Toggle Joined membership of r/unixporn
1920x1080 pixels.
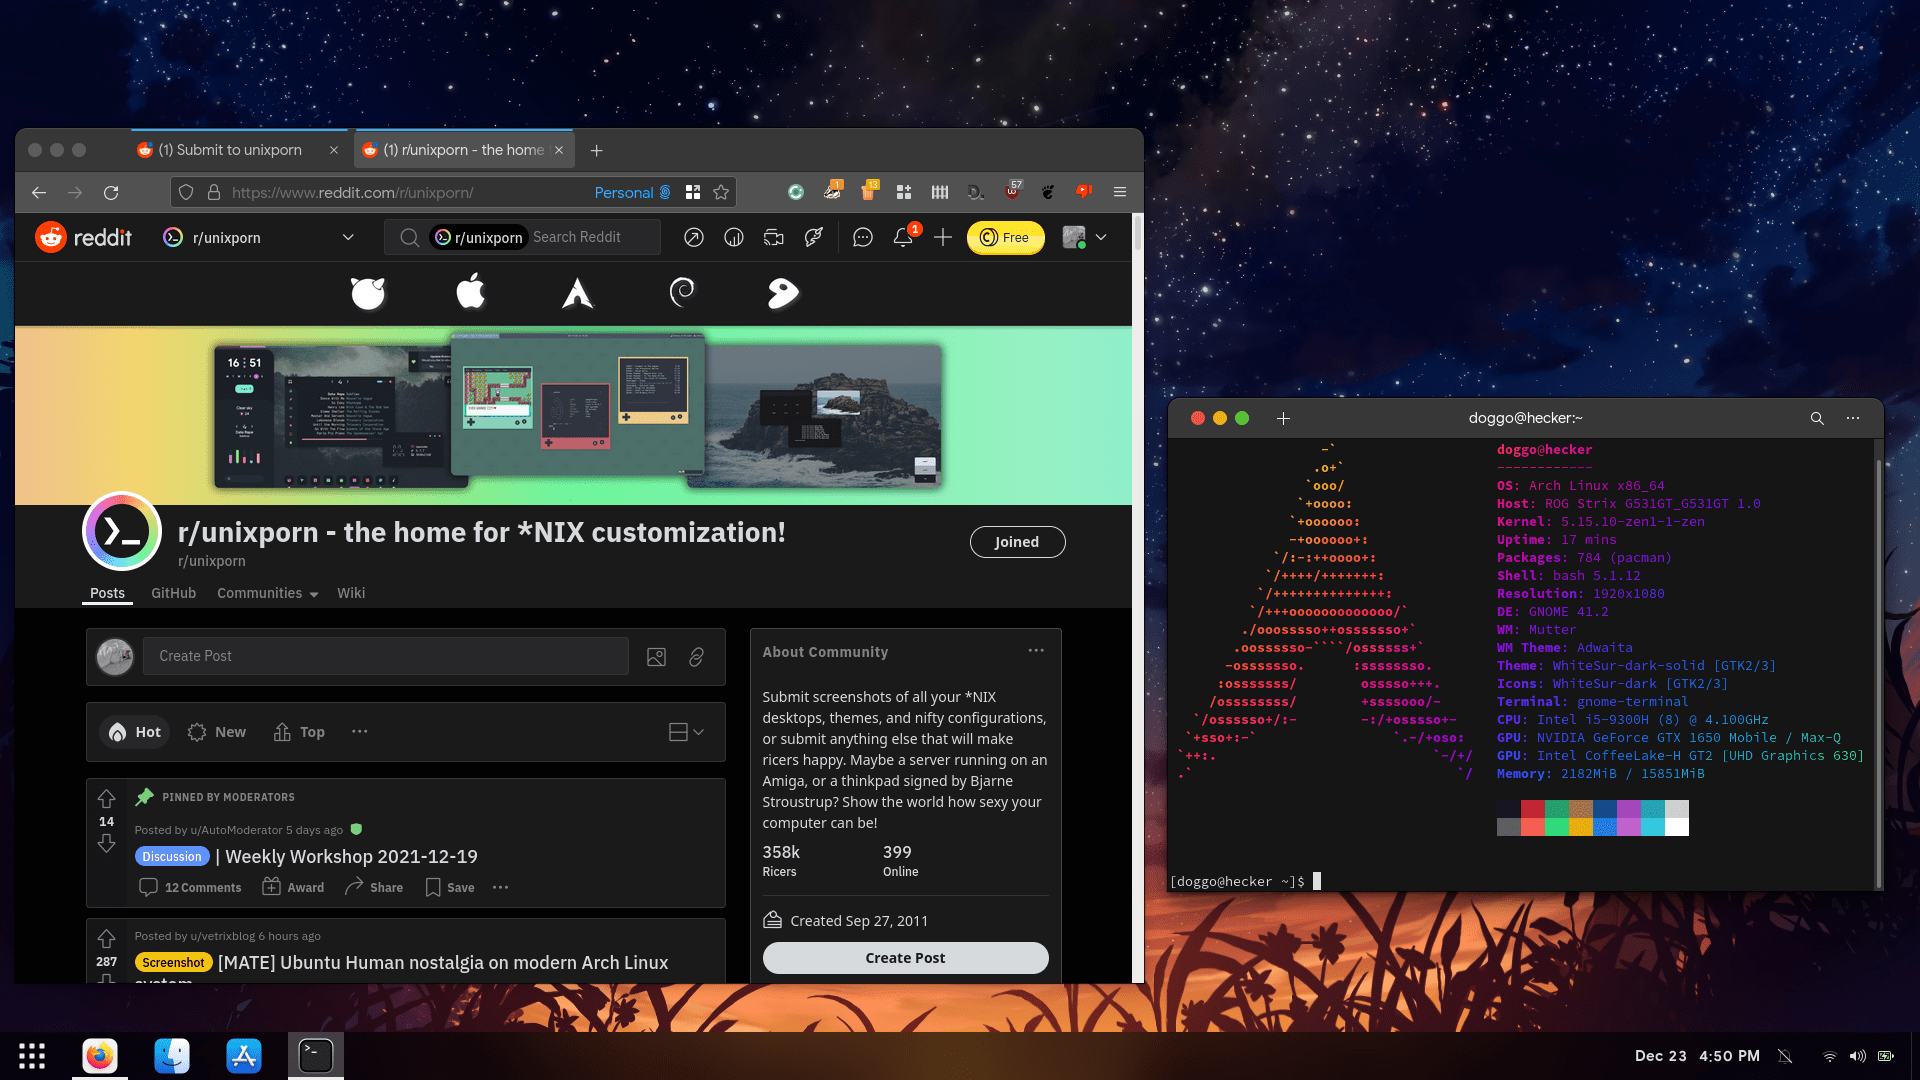(1017, 541)
